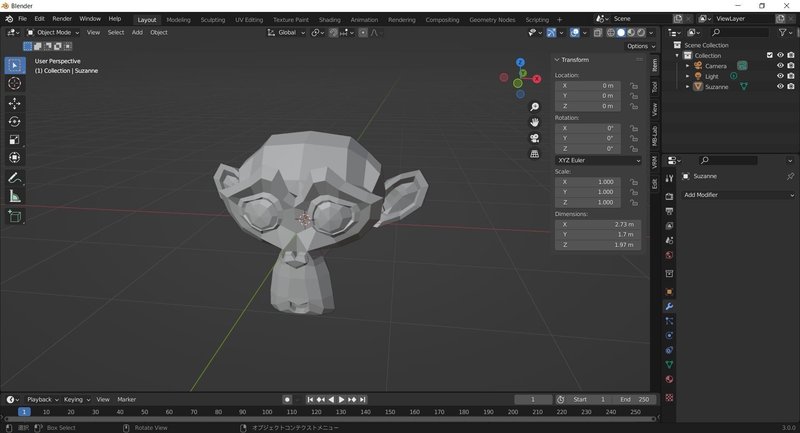
Task: Click the X location value field
Action: 588,86
